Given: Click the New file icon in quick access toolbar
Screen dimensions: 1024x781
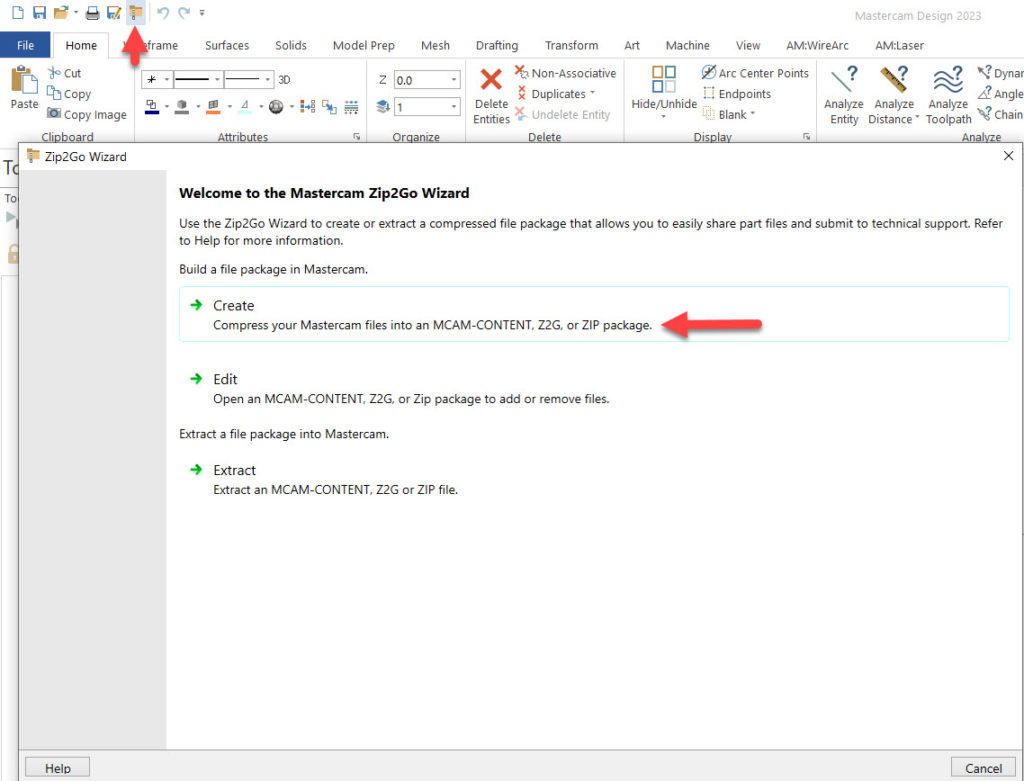Looking at the screenshot, I should (x=18, y=12).
